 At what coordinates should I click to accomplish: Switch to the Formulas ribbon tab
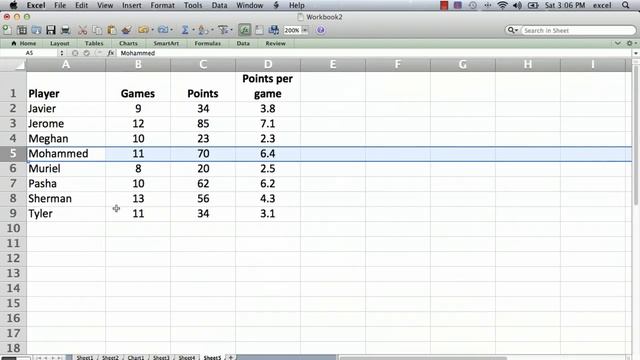(x=207, y=43)
